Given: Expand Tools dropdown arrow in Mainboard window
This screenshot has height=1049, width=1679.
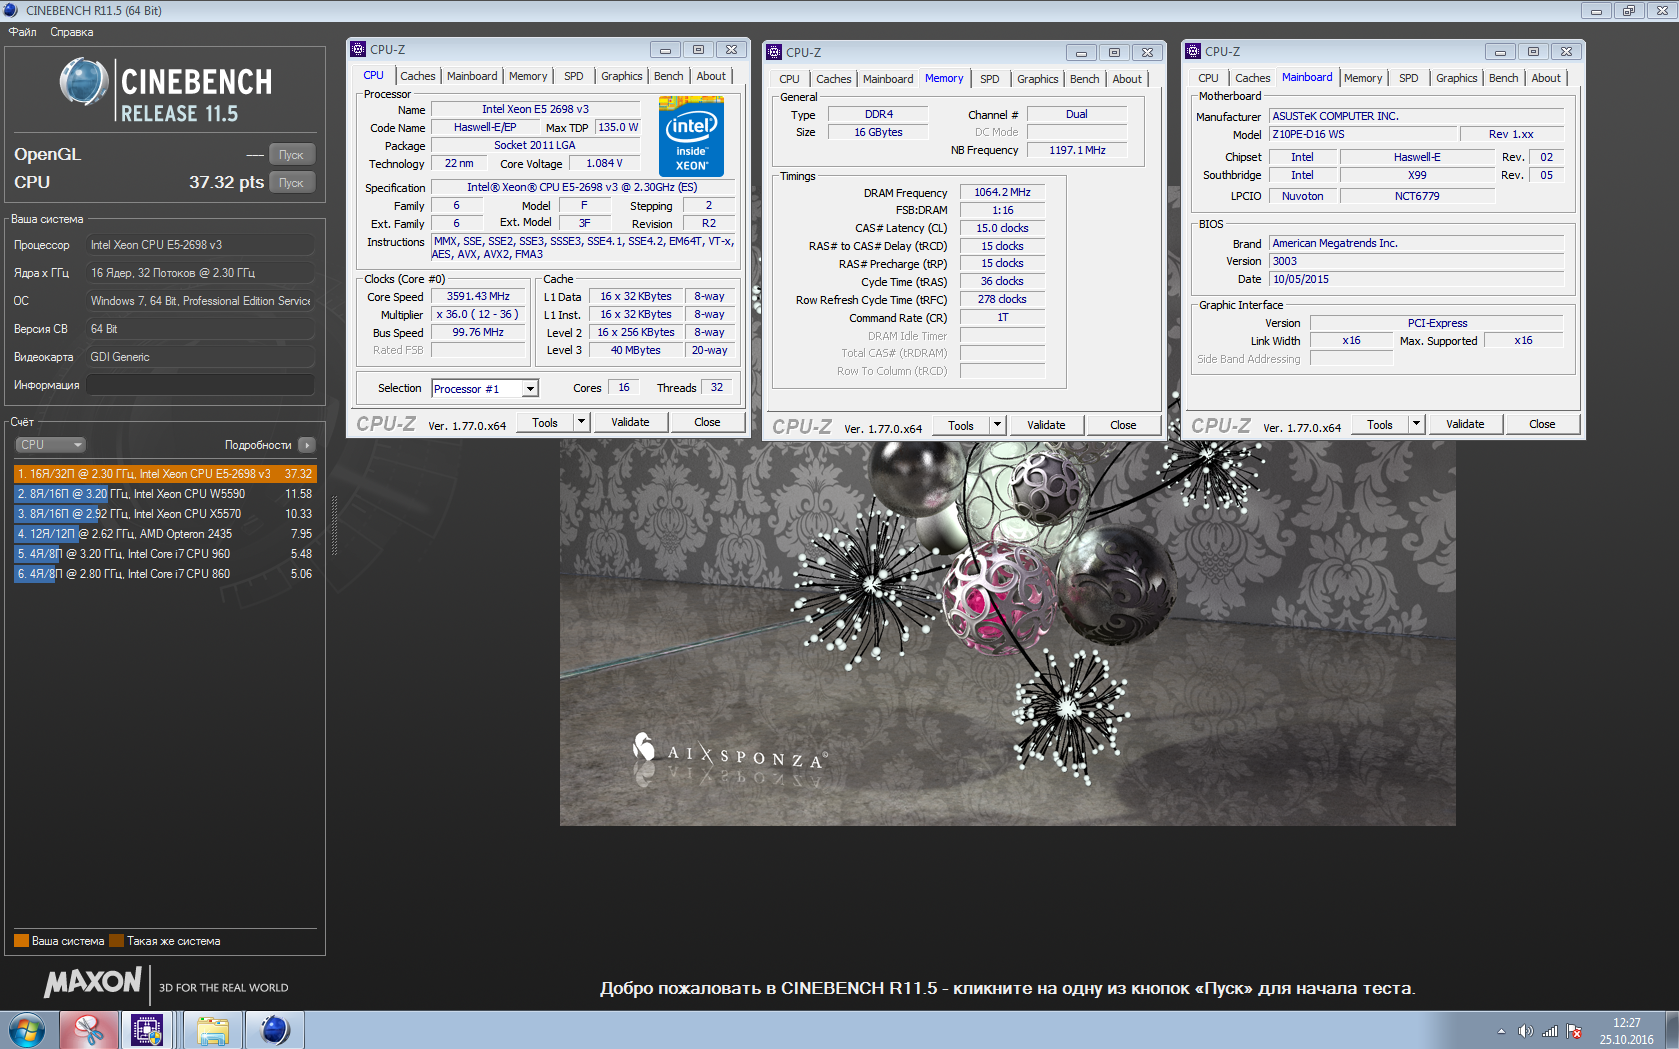Looking at the screenshot, I should click(x=1416, y=424).
